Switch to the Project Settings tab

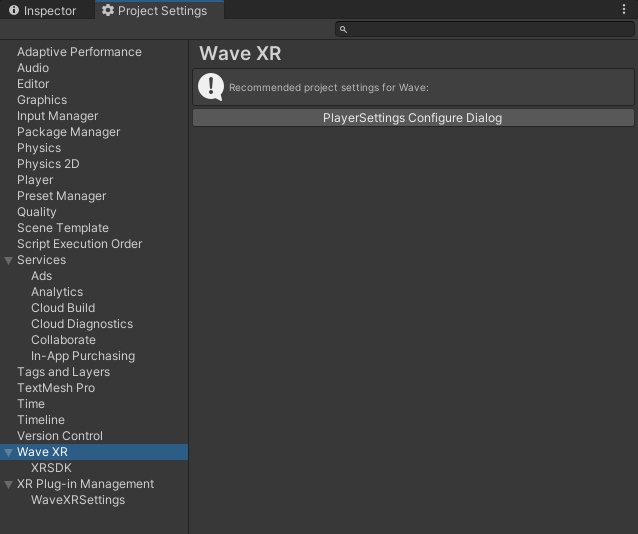pyautogui.click(x=159, y=10)
